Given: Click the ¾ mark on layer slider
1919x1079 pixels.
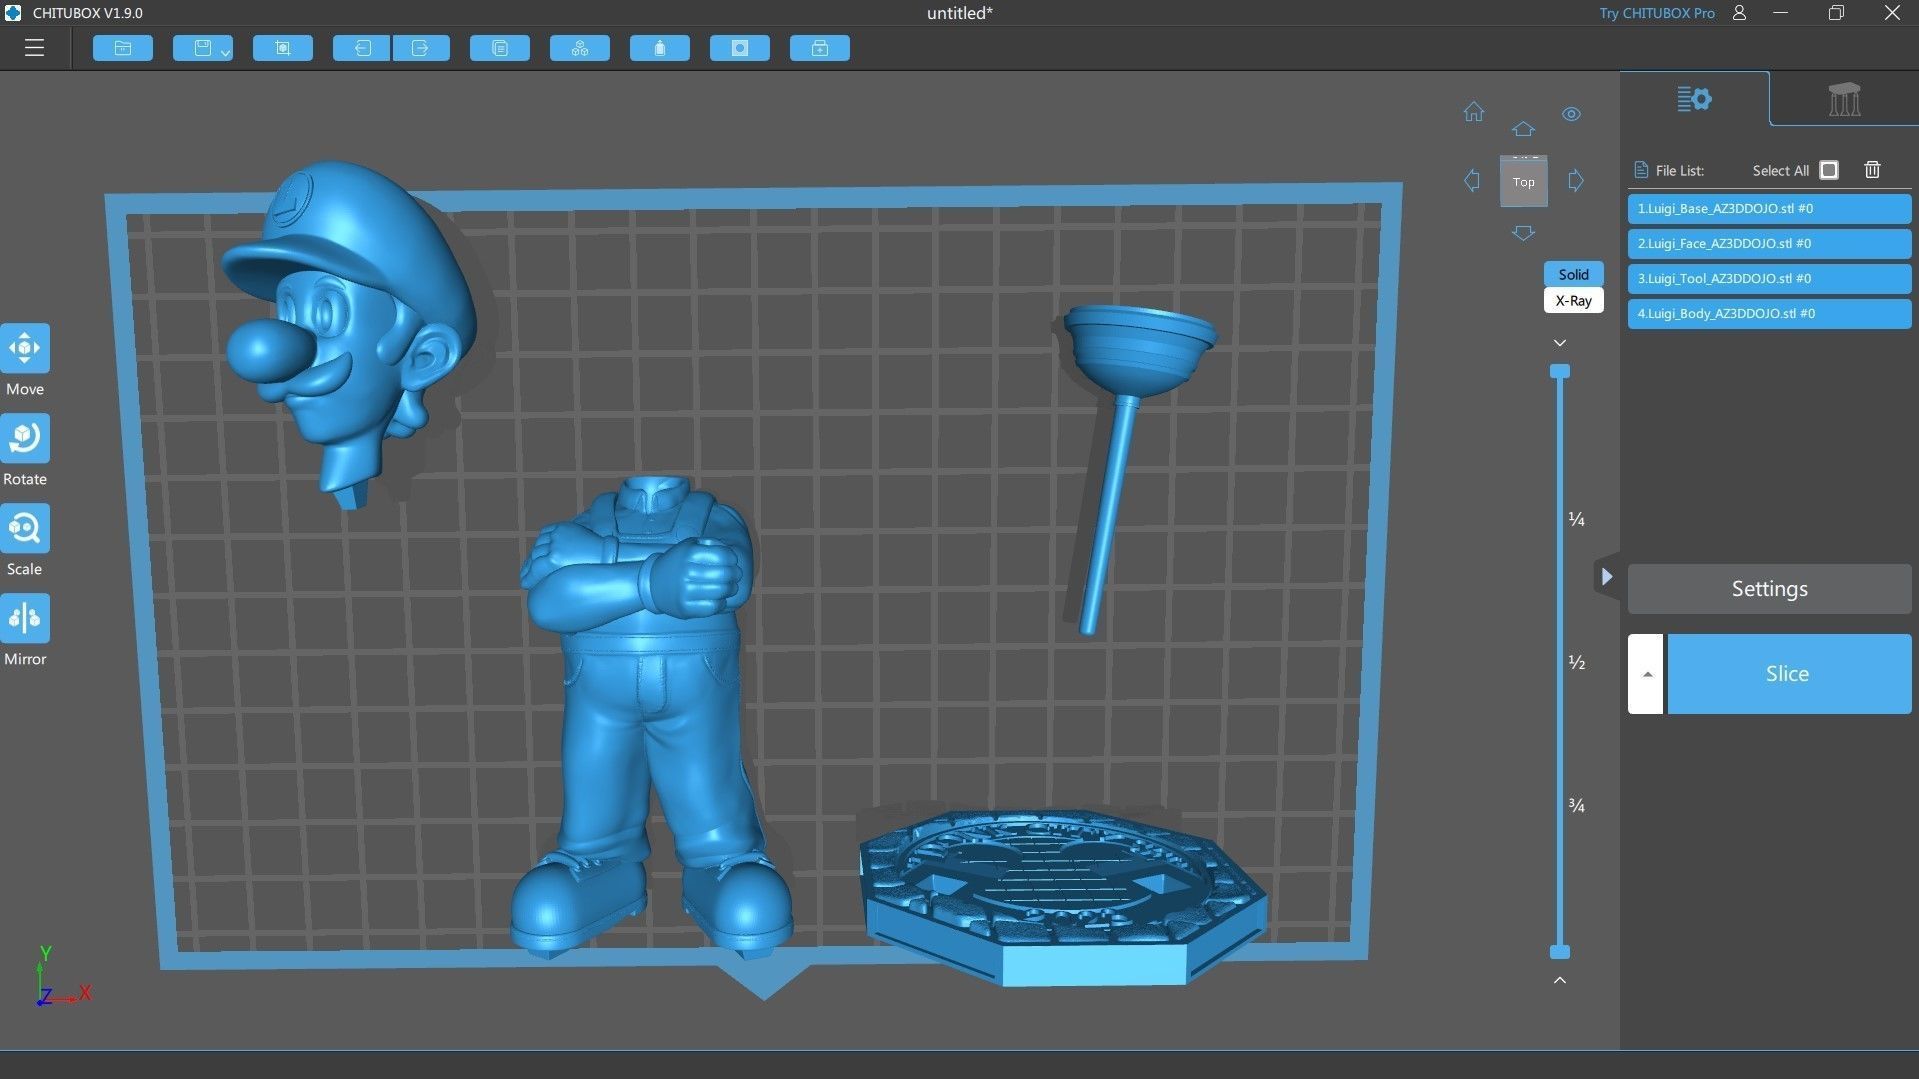Looking at the screenshot, I should (x=1577, y=805).
